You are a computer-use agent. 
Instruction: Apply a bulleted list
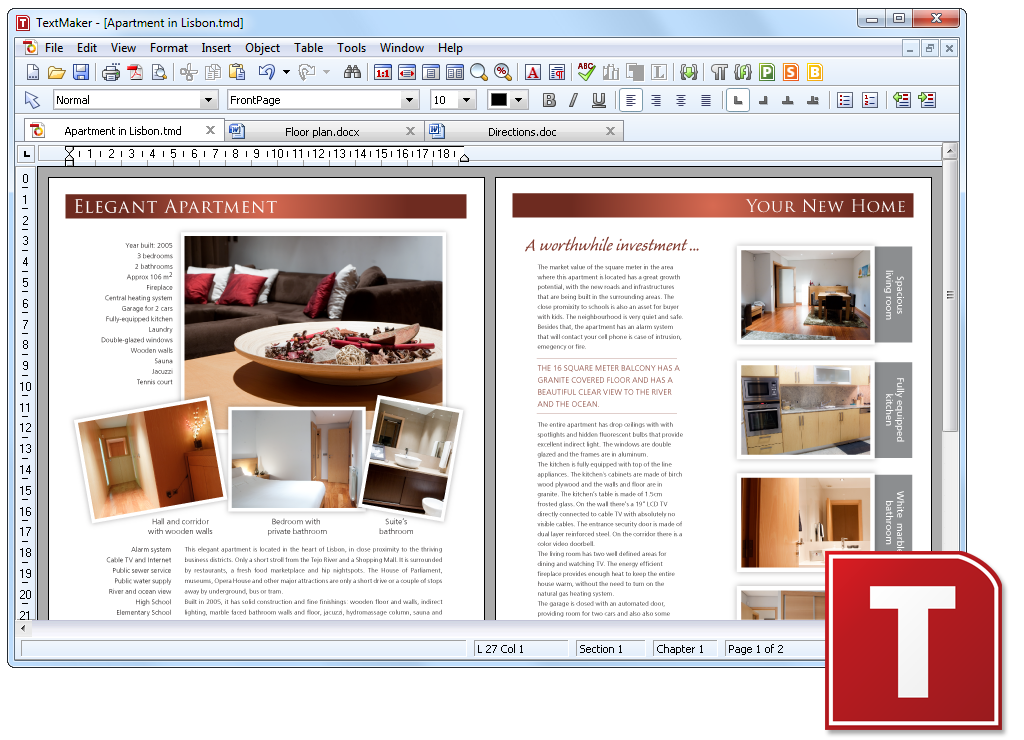[x=844, y=99]
